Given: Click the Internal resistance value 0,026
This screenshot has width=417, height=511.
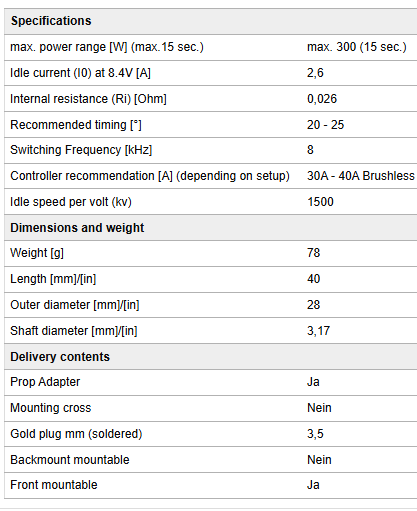Looking at the screenshot, I should click(322, 99).
